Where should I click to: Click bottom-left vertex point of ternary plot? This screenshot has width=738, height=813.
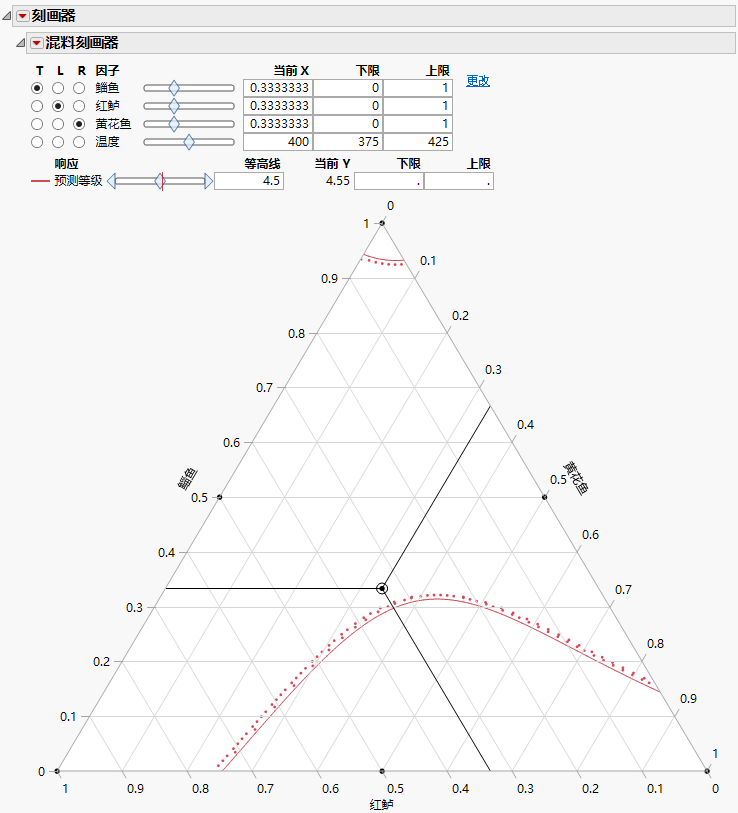click(x=57, y=771)
